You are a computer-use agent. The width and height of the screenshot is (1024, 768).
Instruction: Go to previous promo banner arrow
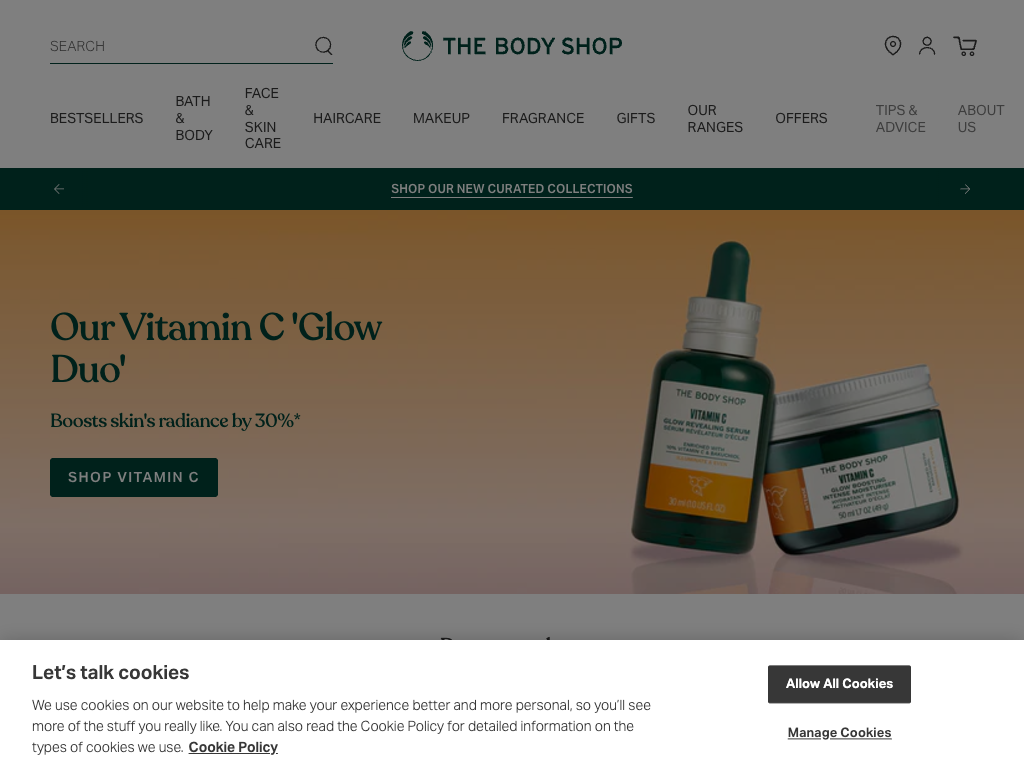[x=59, y=189]
